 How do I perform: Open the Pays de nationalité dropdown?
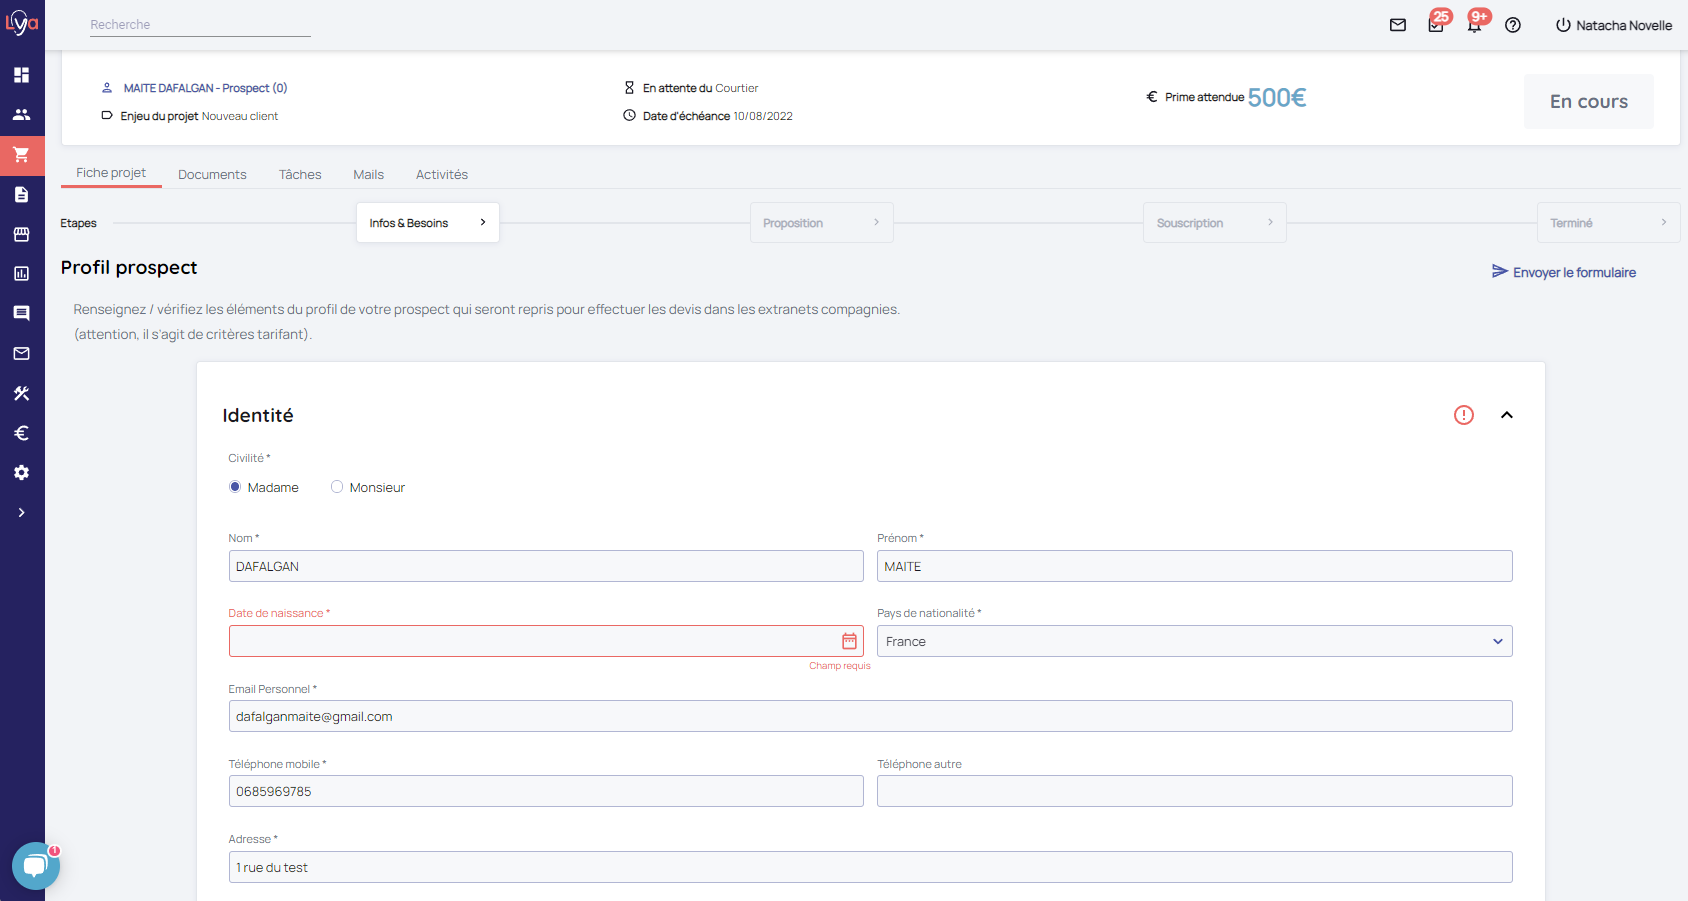(1194, 641)
